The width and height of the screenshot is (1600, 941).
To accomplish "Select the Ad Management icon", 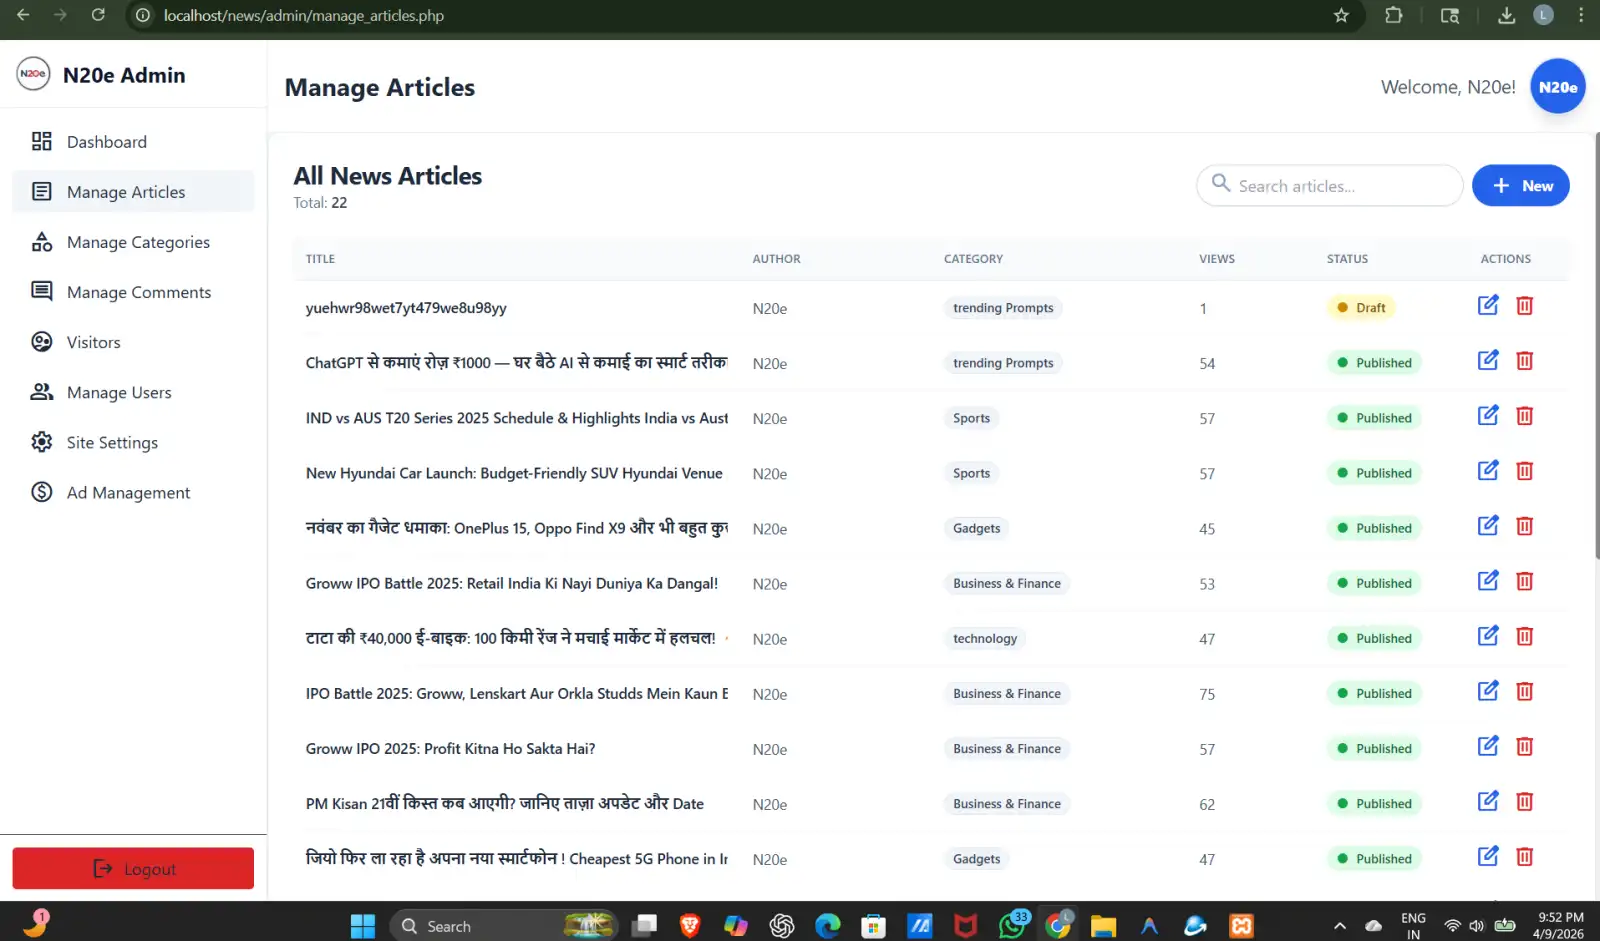I will click(41, 491).
